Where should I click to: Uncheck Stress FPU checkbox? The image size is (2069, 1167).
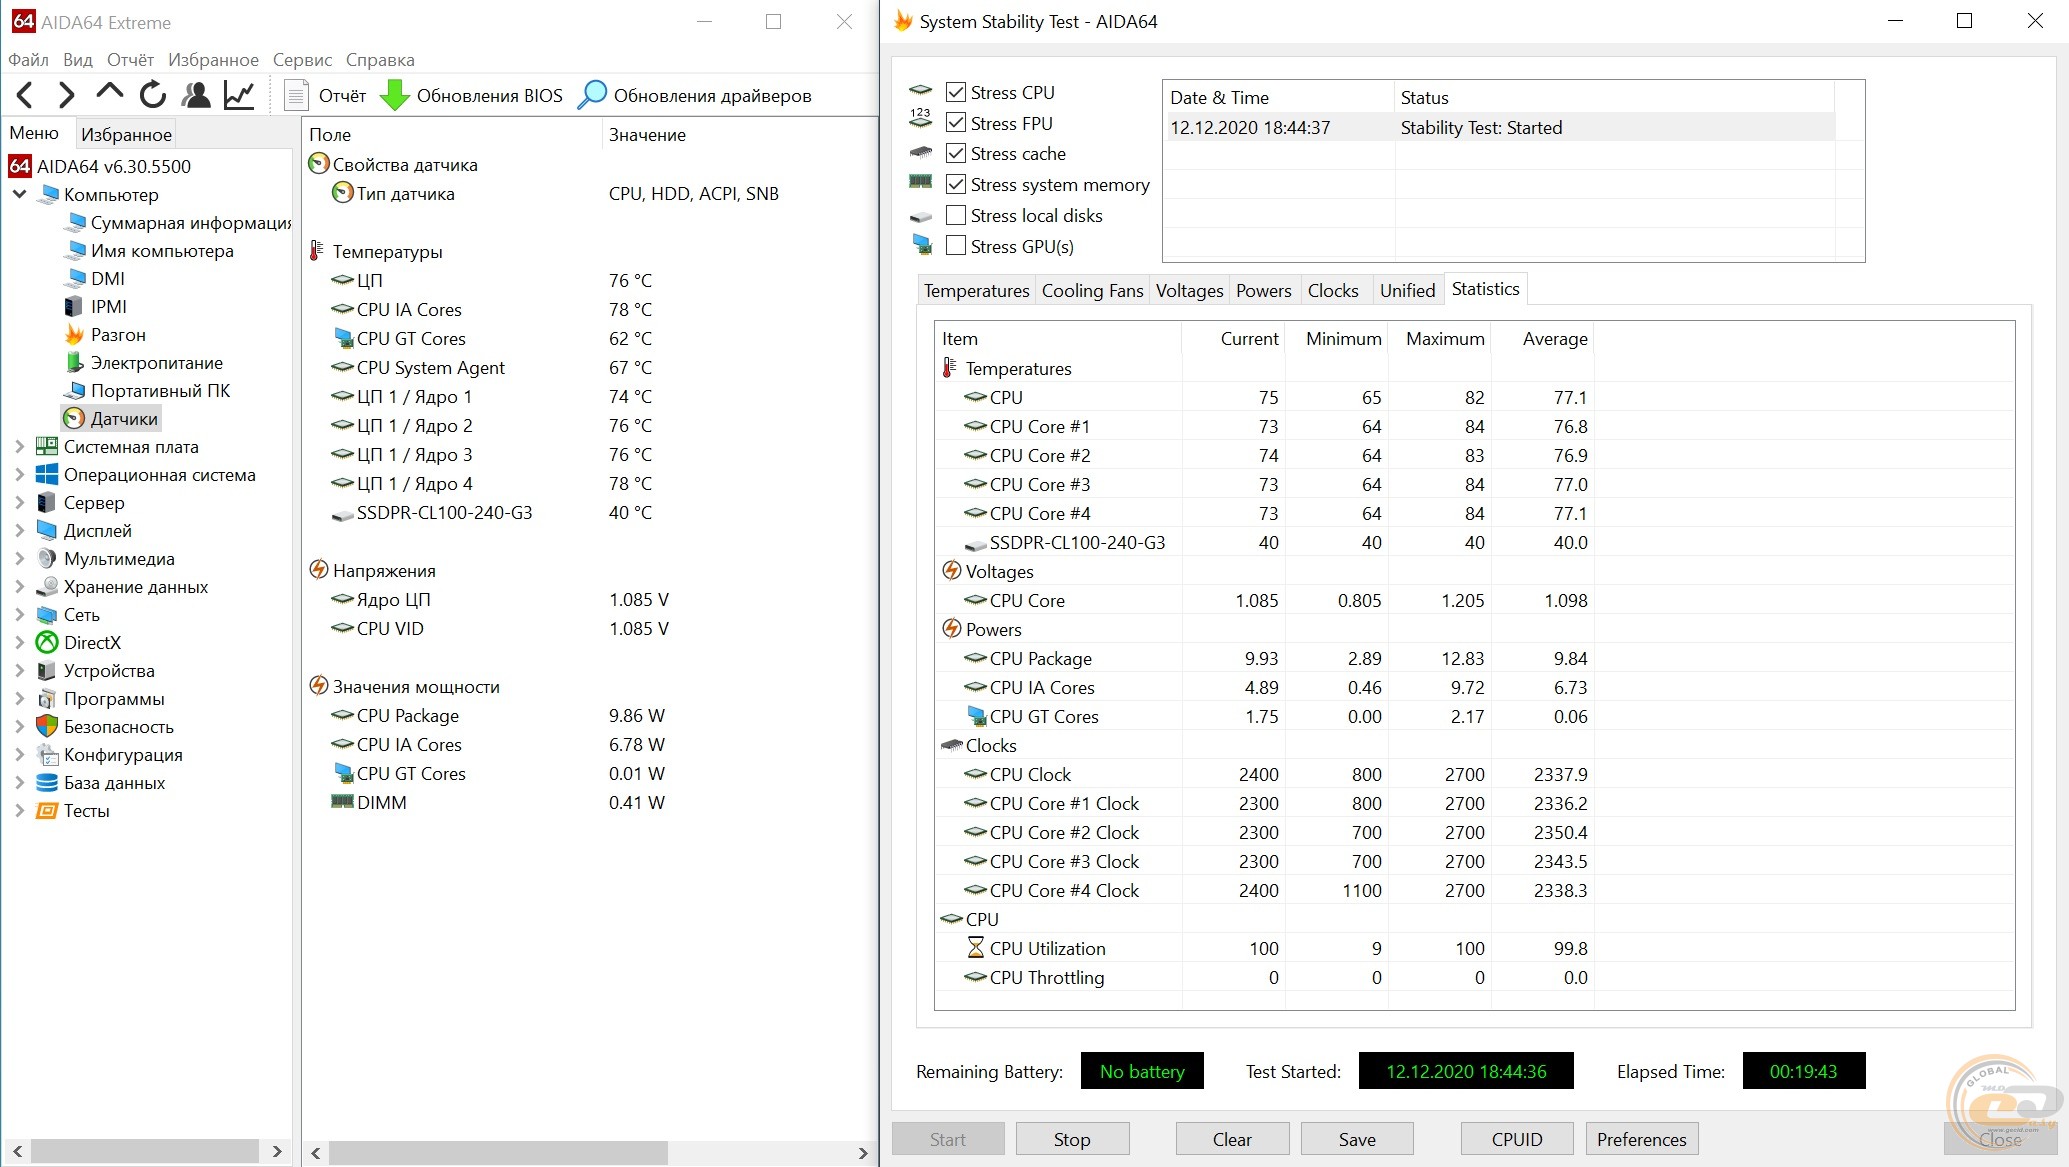(956, 123)
